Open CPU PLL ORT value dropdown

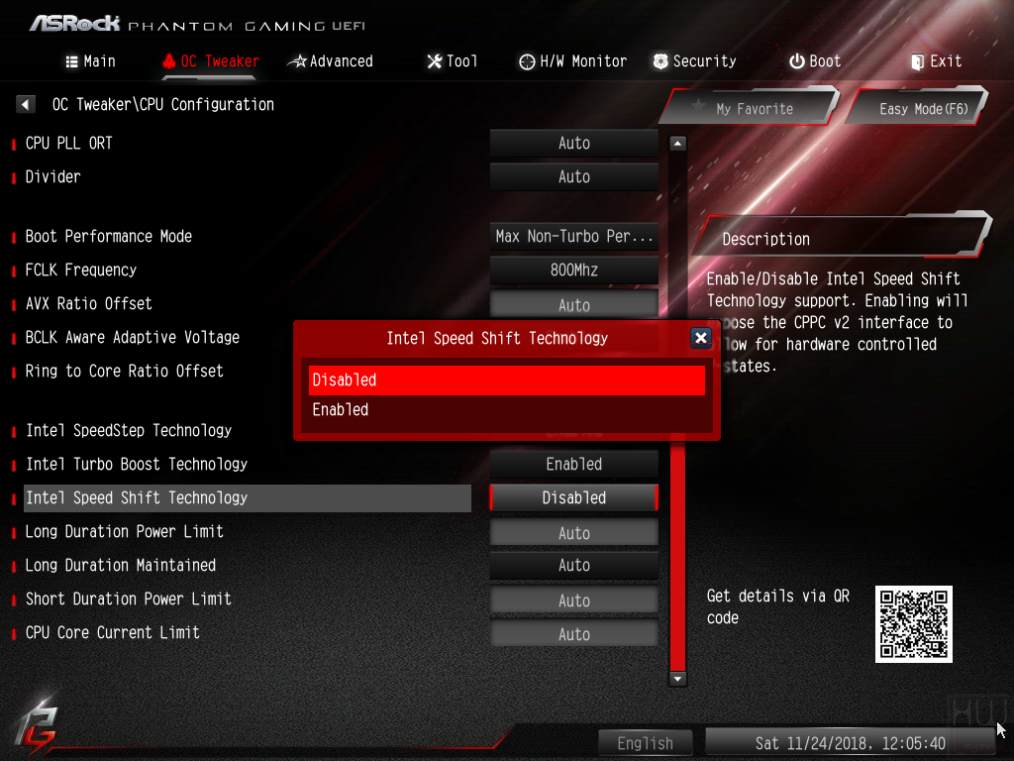(574, 143)
